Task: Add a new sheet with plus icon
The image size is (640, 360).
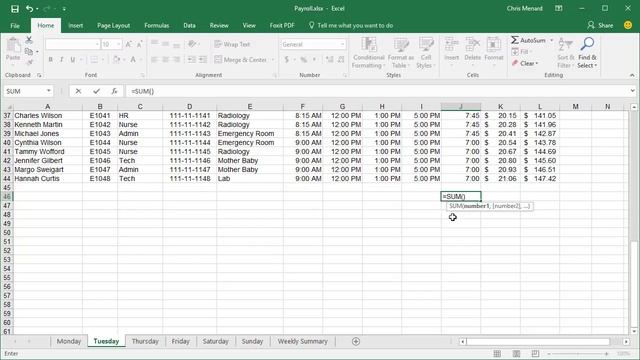Action: click(356, 341)
